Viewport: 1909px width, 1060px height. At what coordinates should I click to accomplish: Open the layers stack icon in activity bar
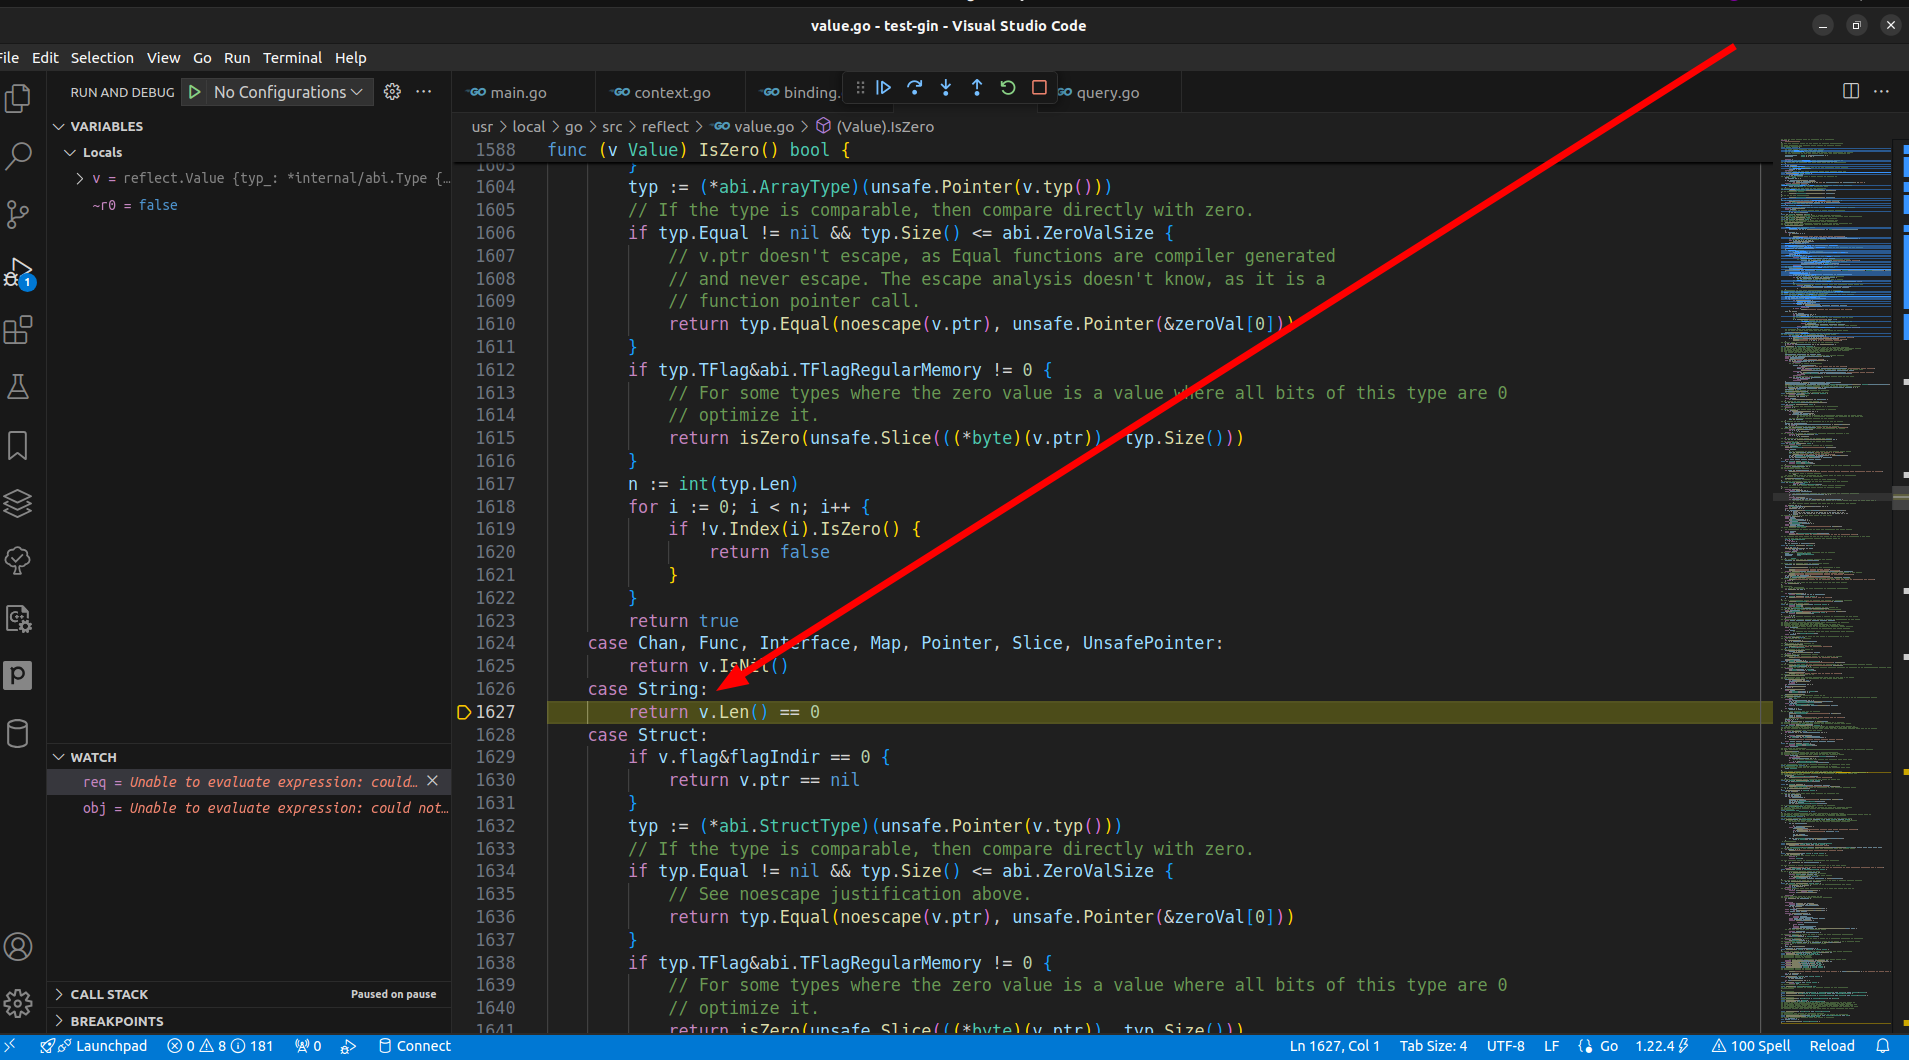[x=18, y=503]
